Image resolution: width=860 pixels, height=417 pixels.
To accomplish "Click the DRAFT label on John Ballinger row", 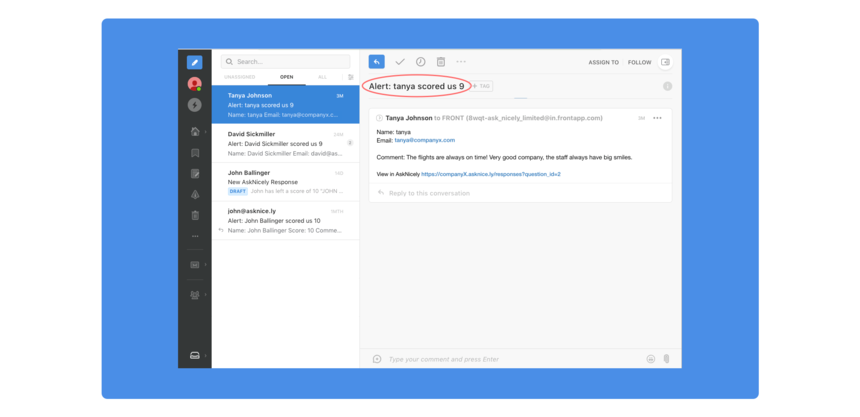I will pyautogui.click(x=237, y=191).
